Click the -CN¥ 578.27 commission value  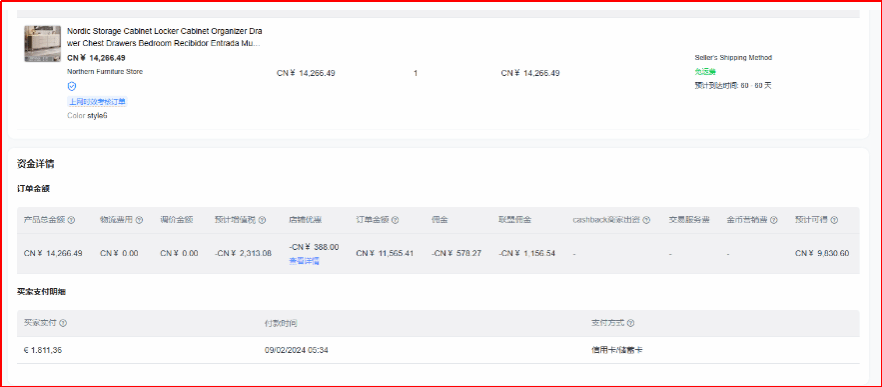point(456,254)
